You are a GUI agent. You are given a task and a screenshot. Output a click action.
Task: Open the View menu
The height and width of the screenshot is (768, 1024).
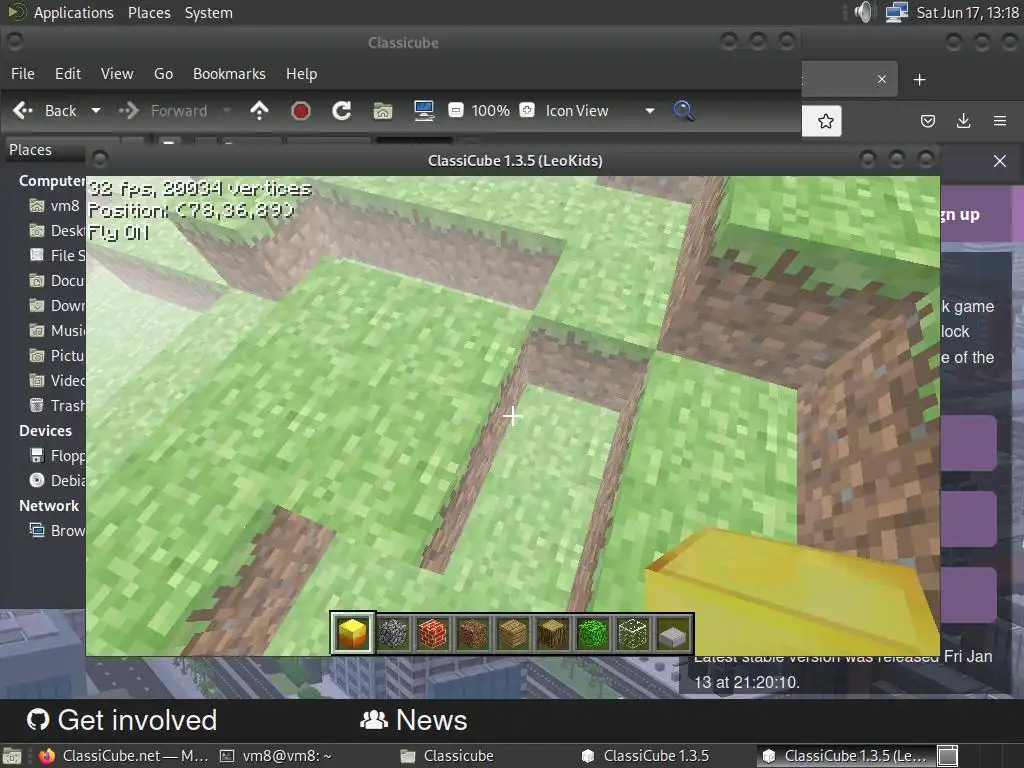[117, 74]
